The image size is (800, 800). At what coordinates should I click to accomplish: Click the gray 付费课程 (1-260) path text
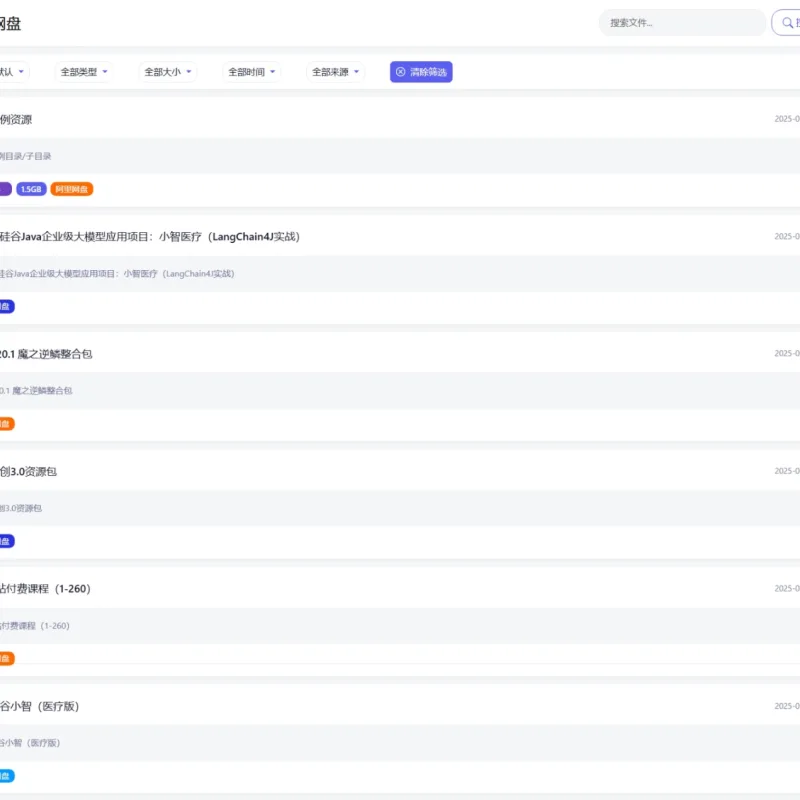(x=34, y=626)
